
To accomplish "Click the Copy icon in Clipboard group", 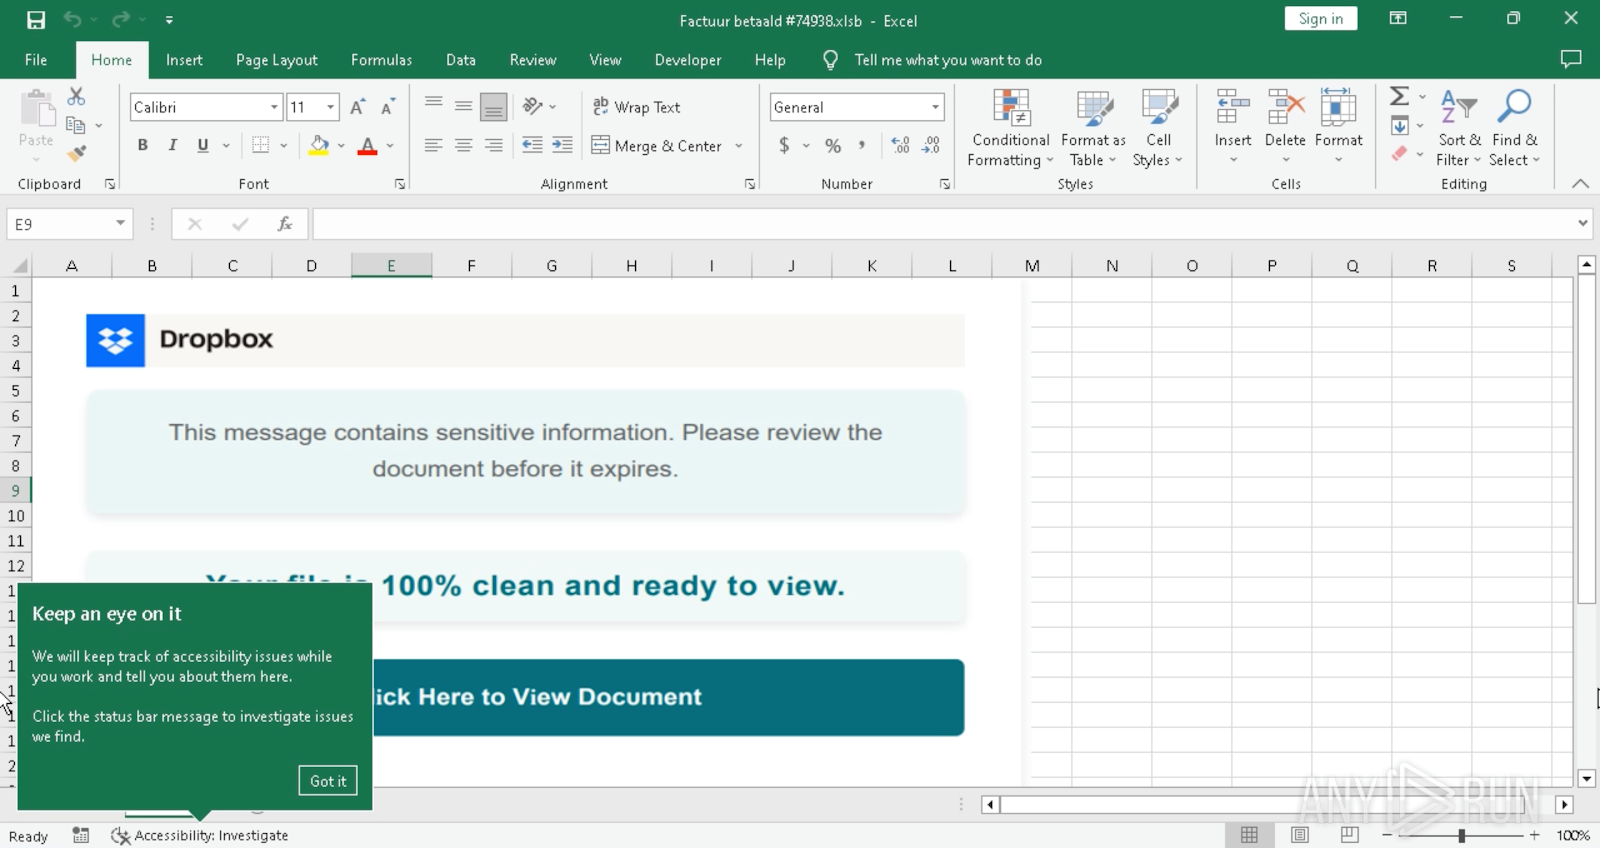I will coord(76,125).
